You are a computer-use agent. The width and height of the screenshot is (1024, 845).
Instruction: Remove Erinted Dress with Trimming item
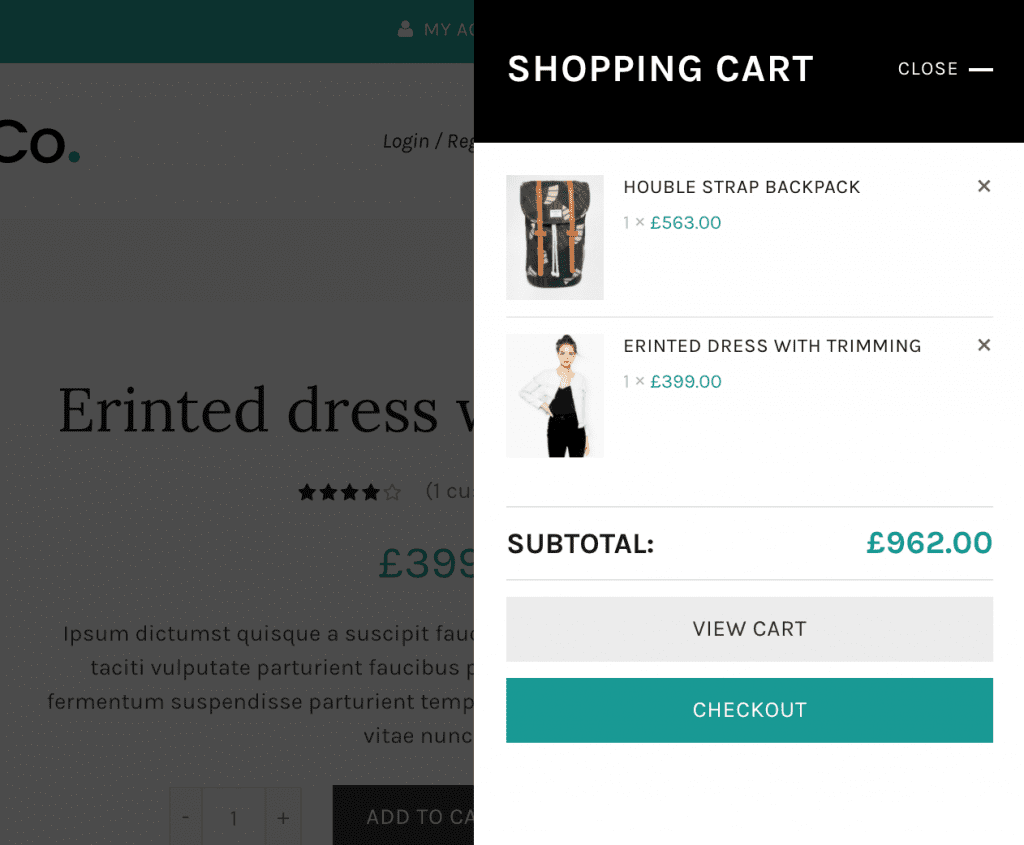pyautogui.click(x=984, y=345)
